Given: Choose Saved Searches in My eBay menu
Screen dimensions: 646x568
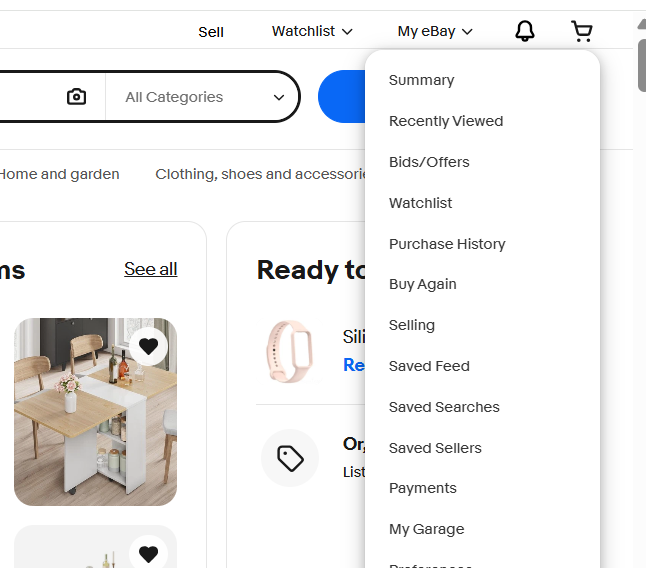Looking at the screenshot, I should tap(444, 407).
